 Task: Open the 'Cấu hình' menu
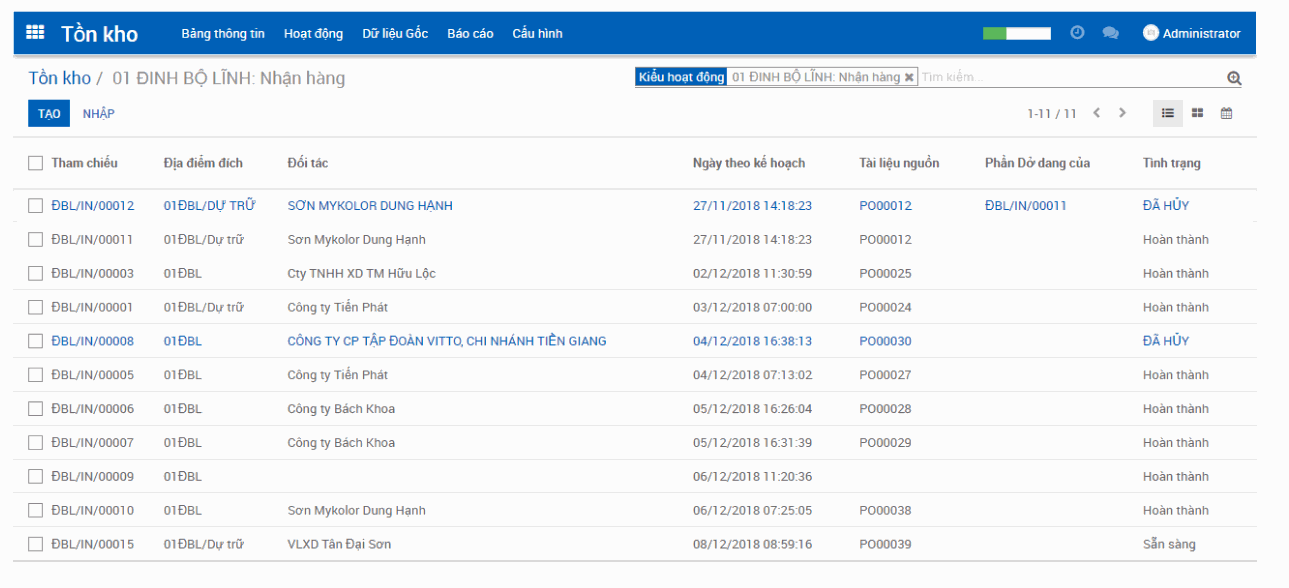(x=539, y=33)
